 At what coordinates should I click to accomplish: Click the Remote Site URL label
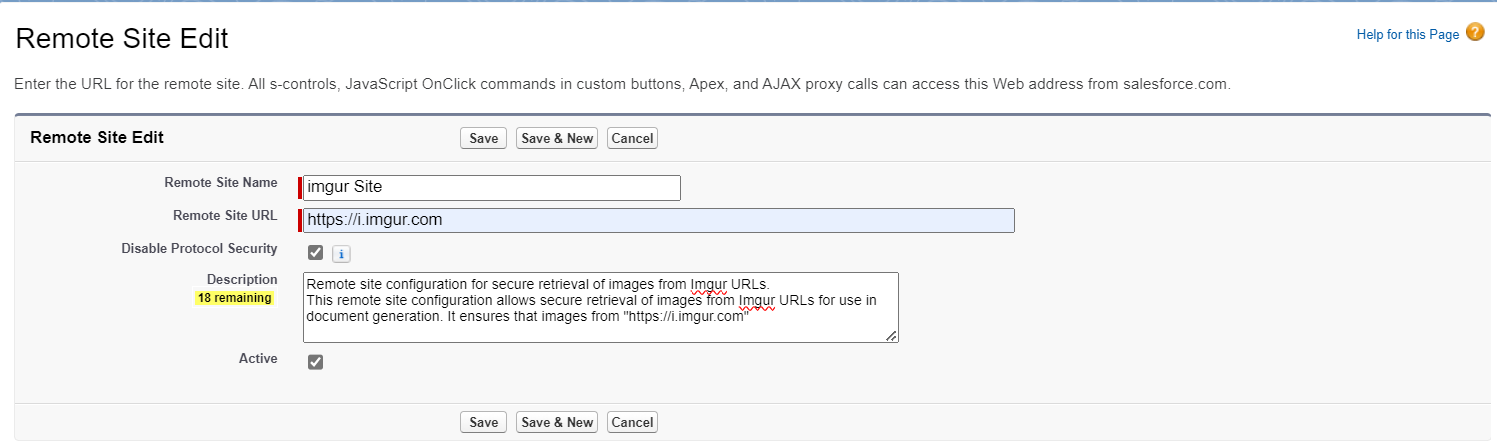click(x=225, y=216)
